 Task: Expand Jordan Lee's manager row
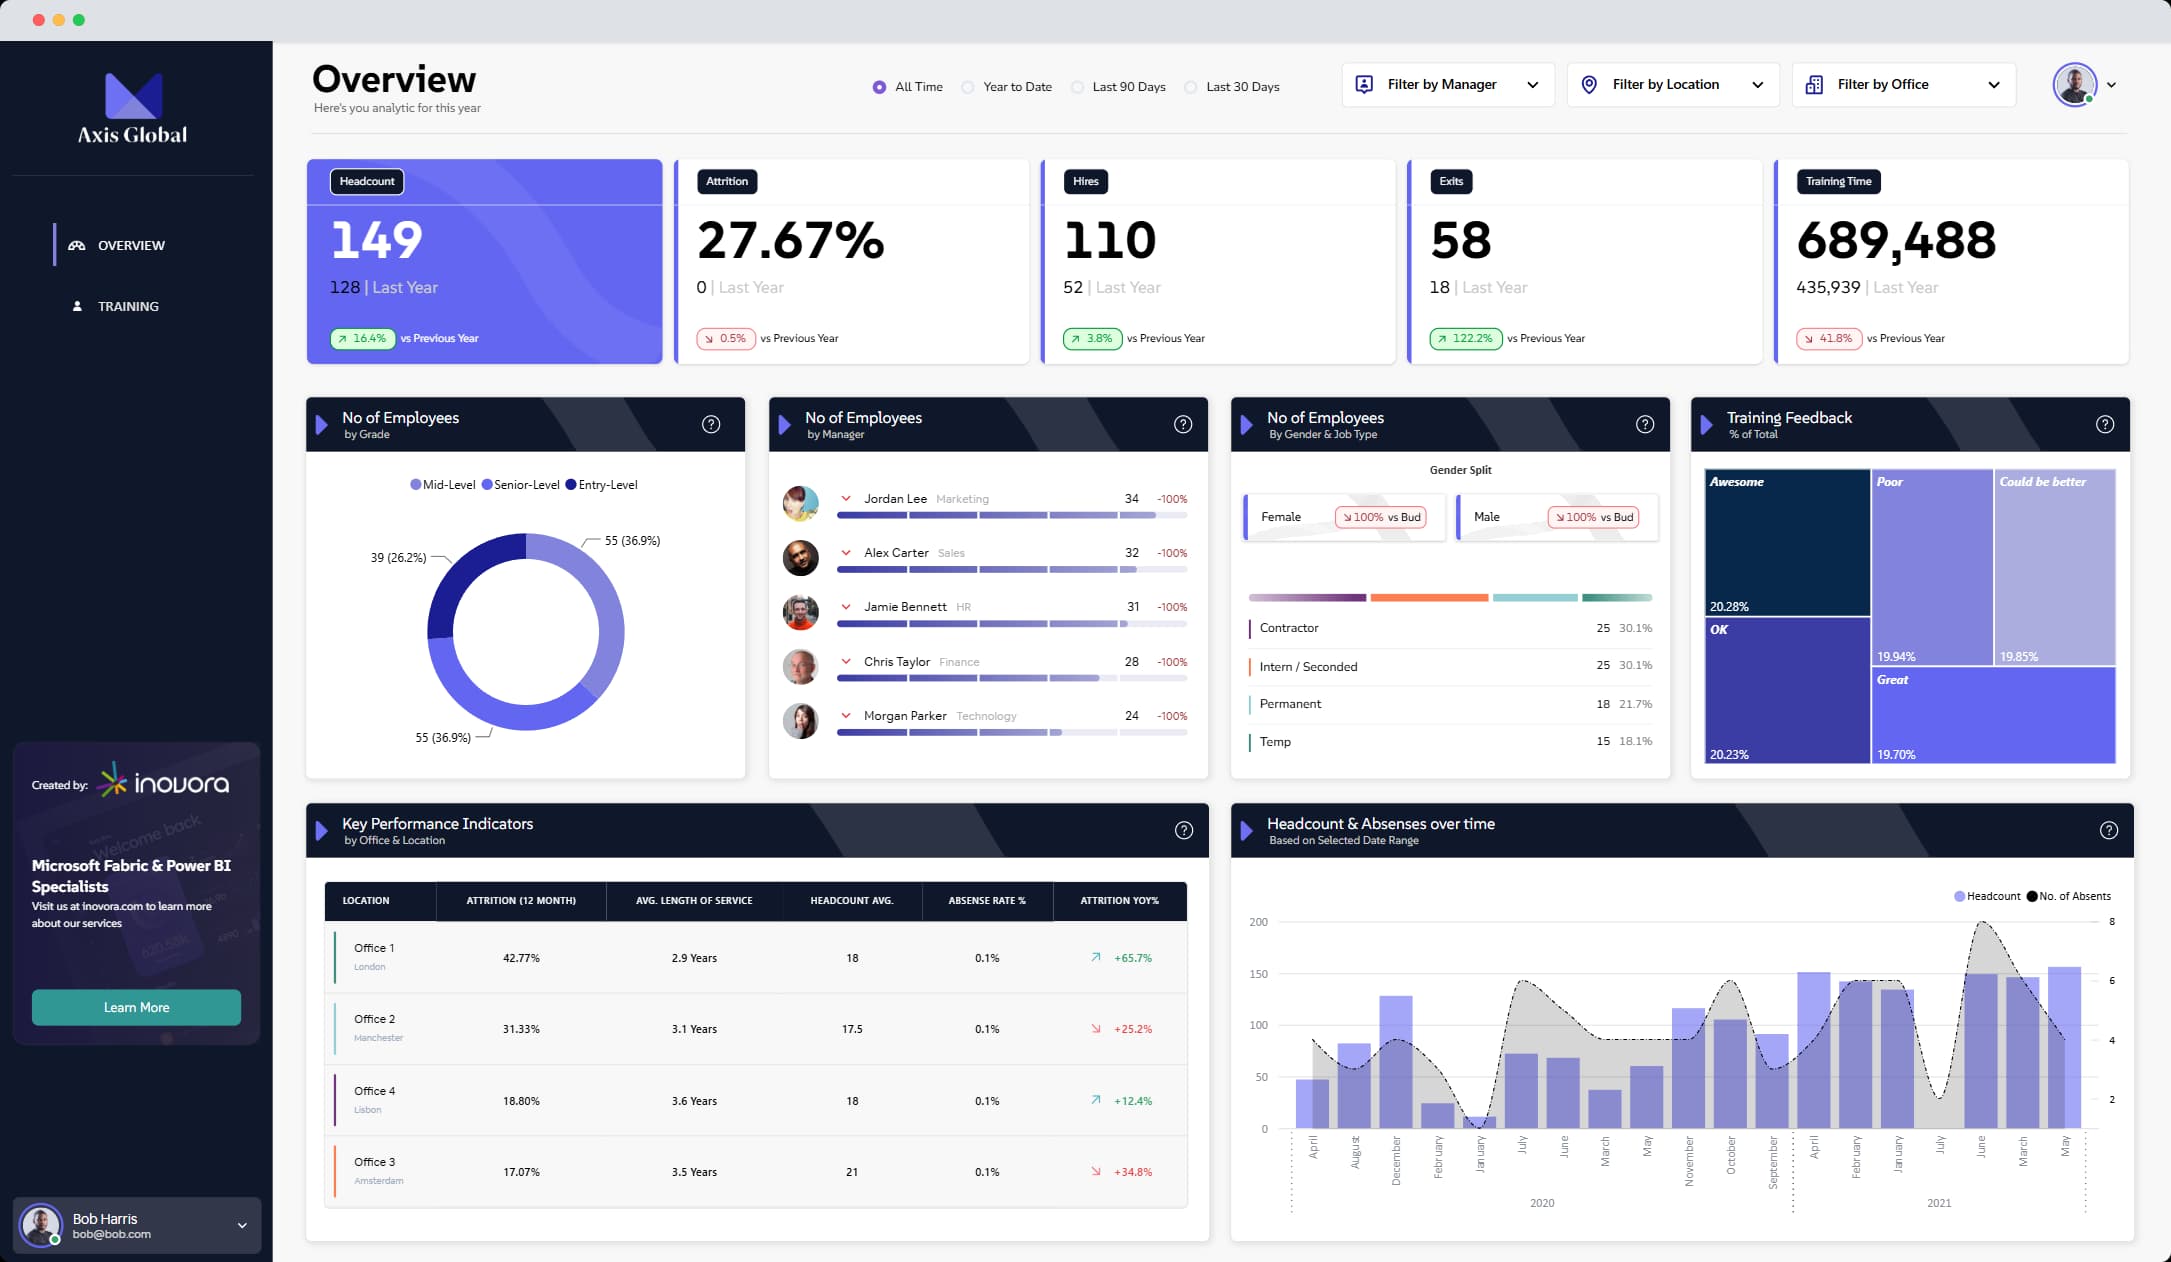tap(847, 498)
